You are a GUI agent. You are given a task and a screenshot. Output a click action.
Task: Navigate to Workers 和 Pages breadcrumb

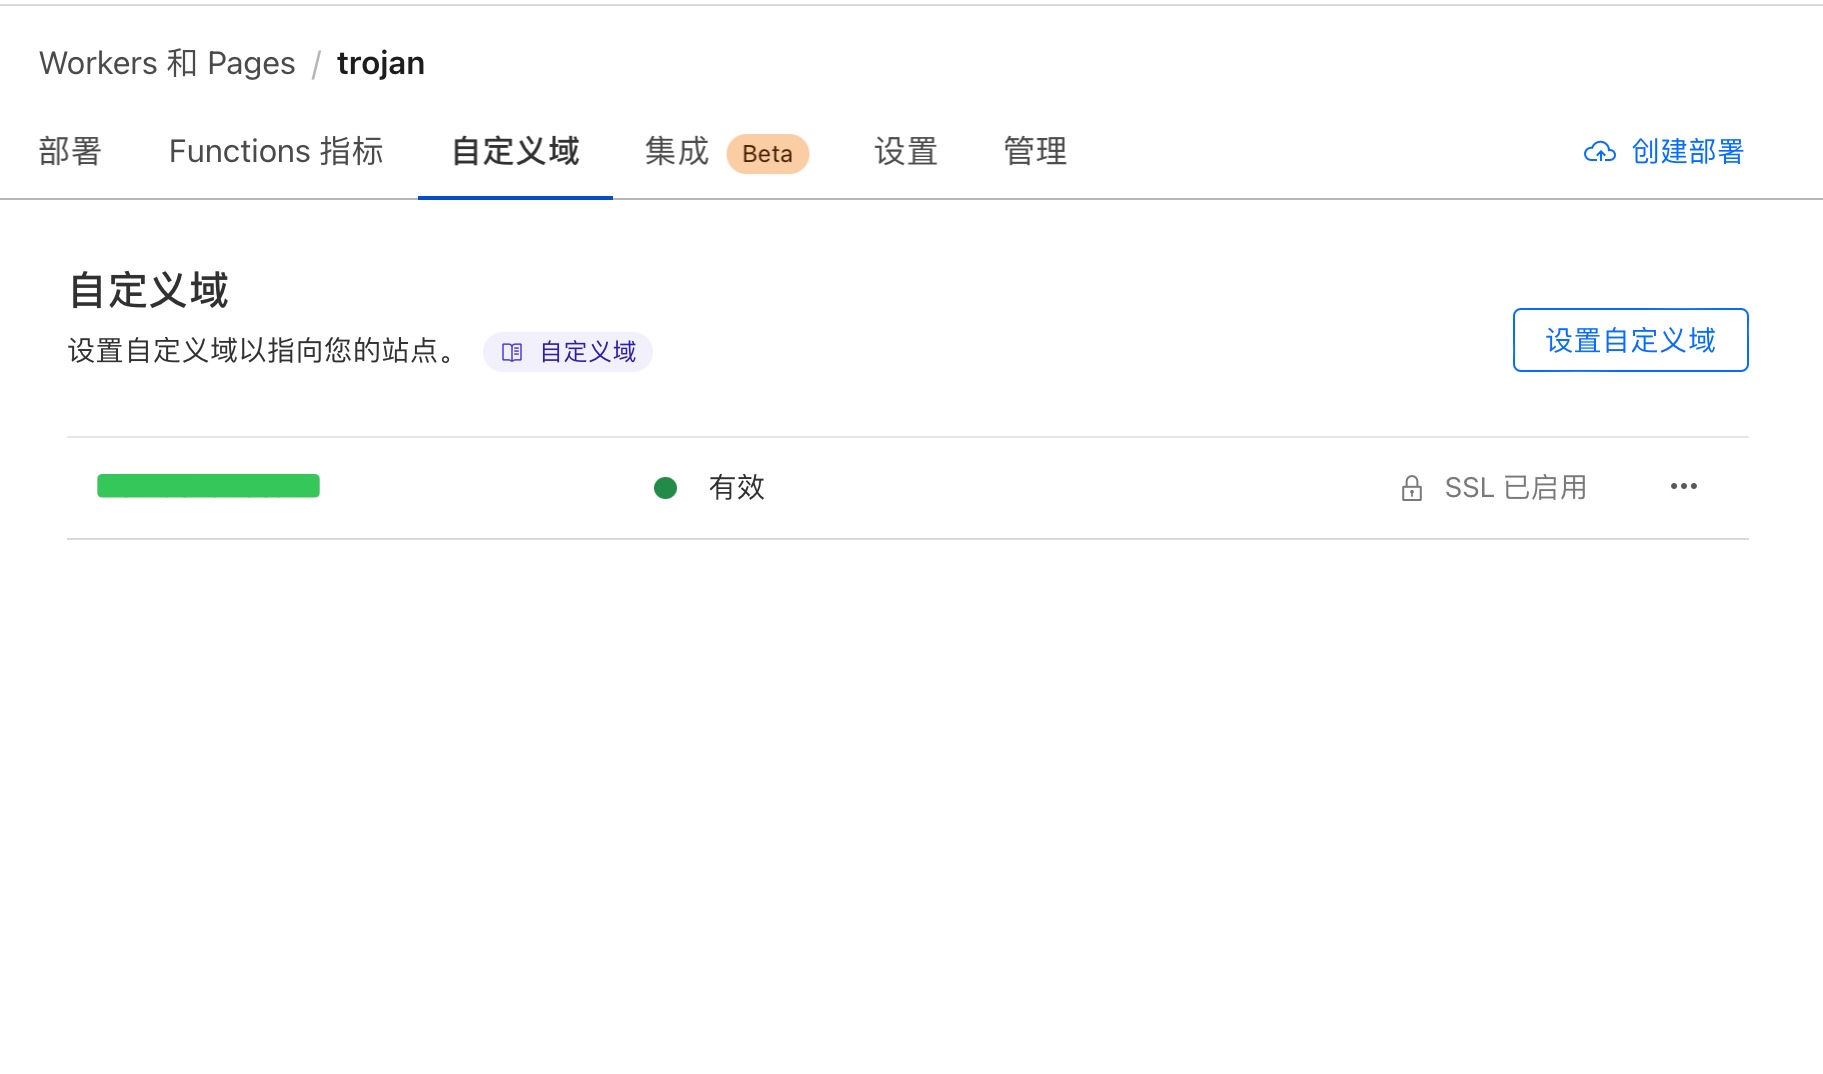coord(167,63)
